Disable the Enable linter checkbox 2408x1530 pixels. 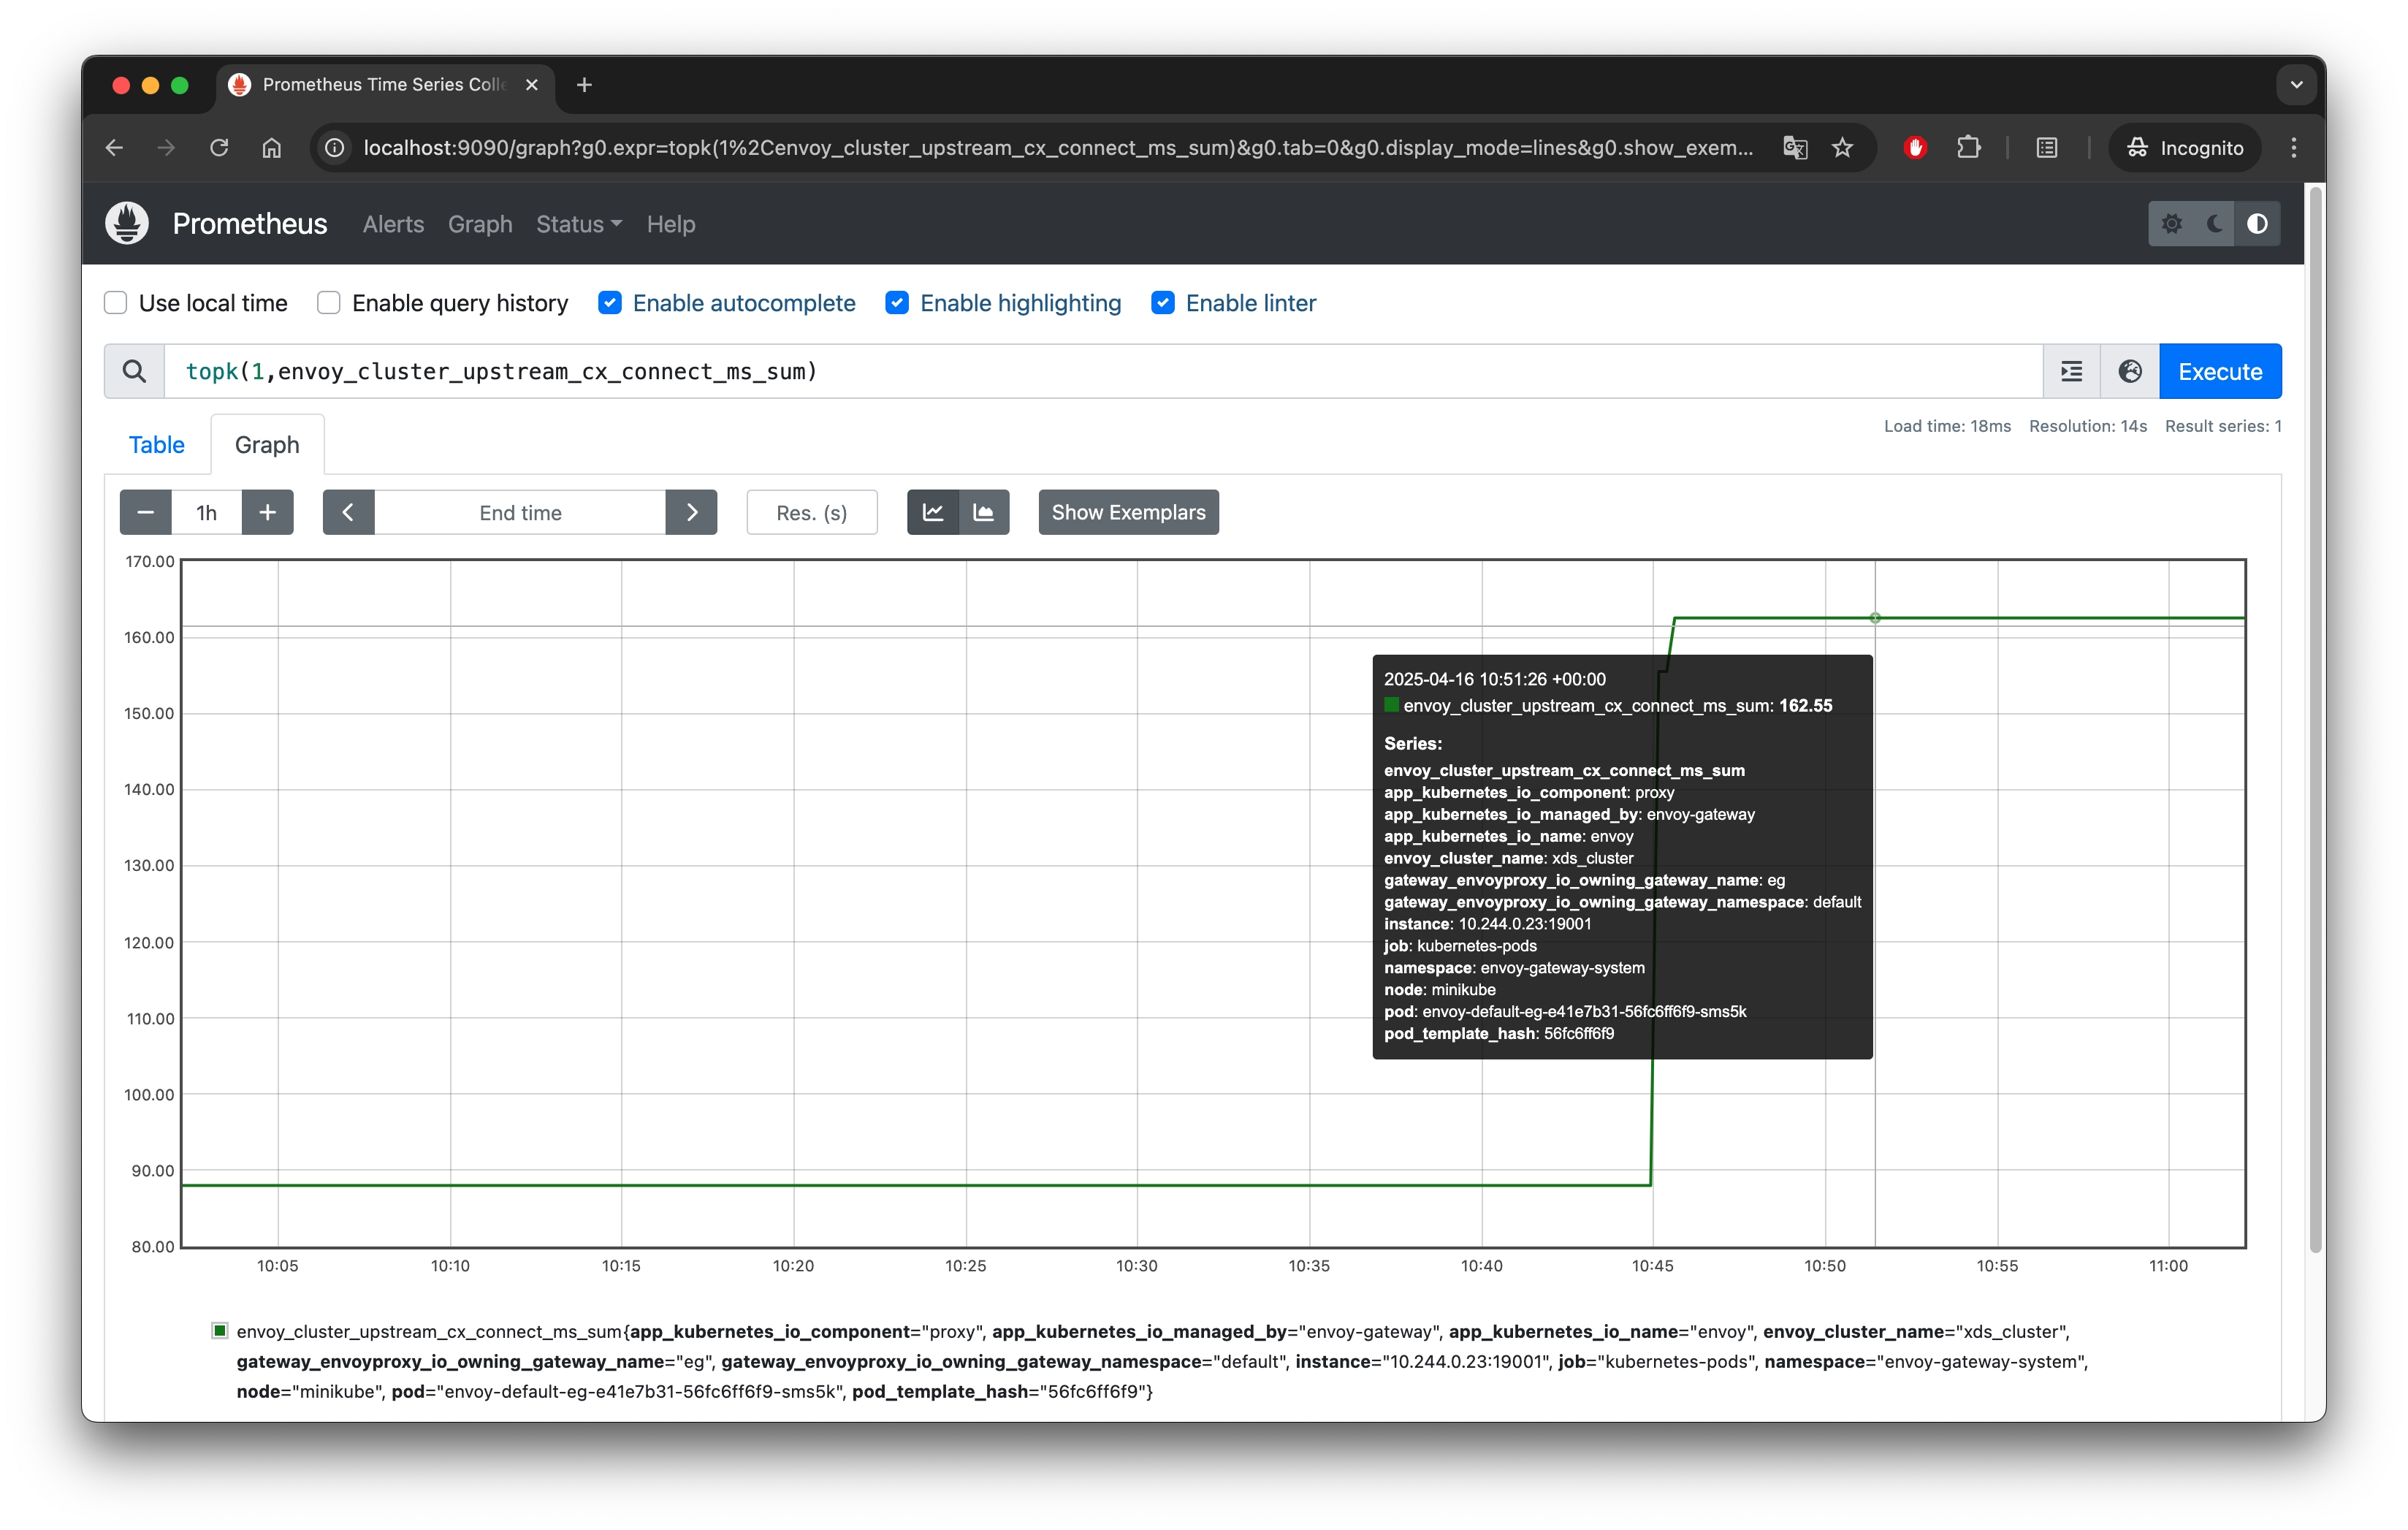pos(1162,303)
